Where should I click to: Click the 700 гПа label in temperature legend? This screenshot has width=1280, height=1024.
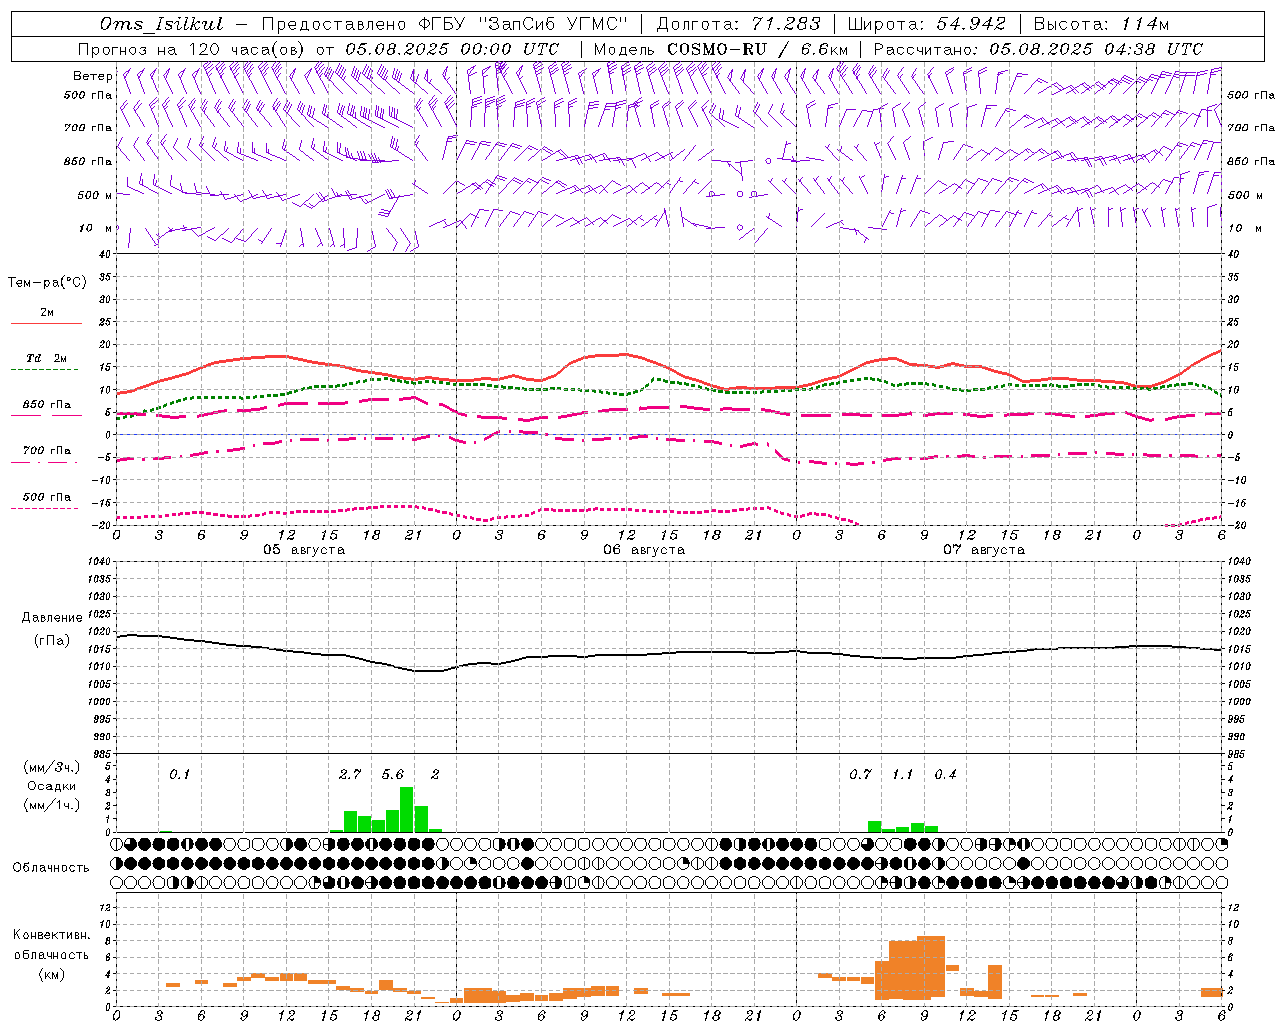pyautogui.click(x=46, y=451)
